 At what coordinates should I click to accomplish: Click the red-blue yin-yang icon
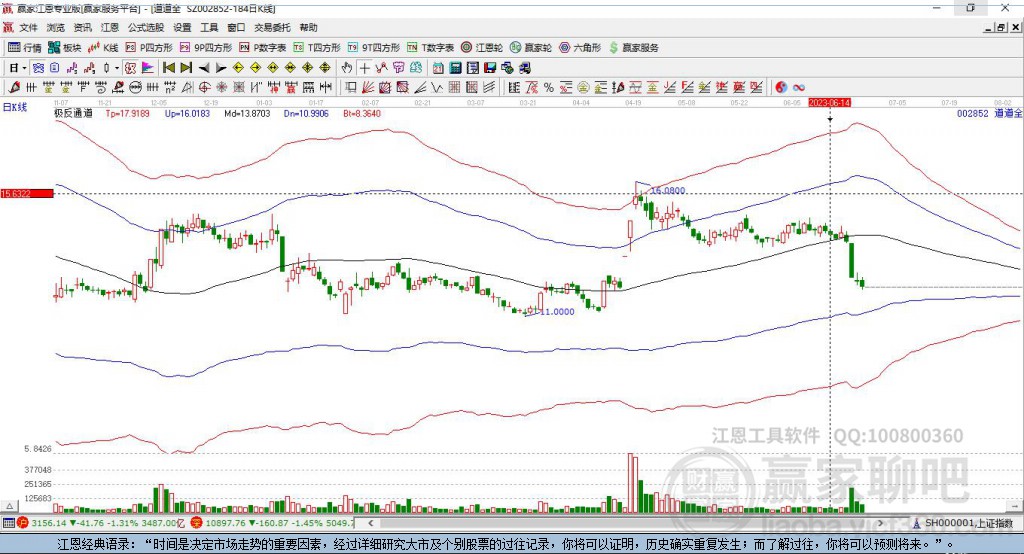point(781,87)
